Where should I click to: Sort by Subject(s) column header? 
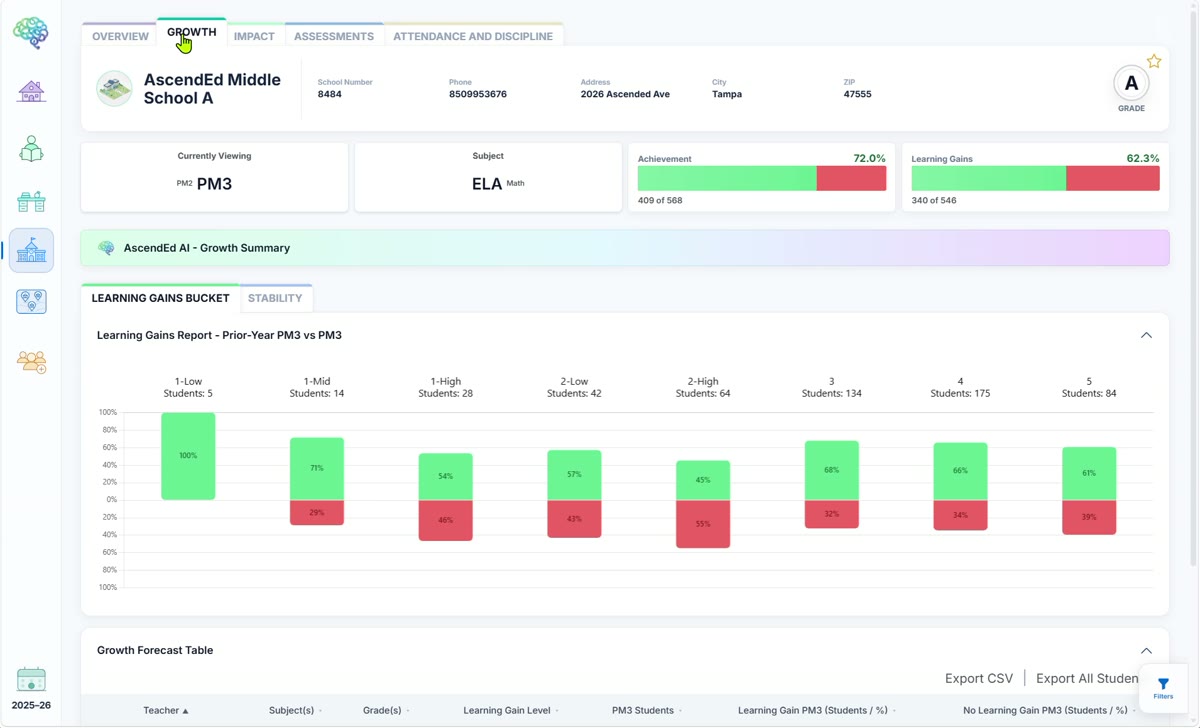coord(295,710)
